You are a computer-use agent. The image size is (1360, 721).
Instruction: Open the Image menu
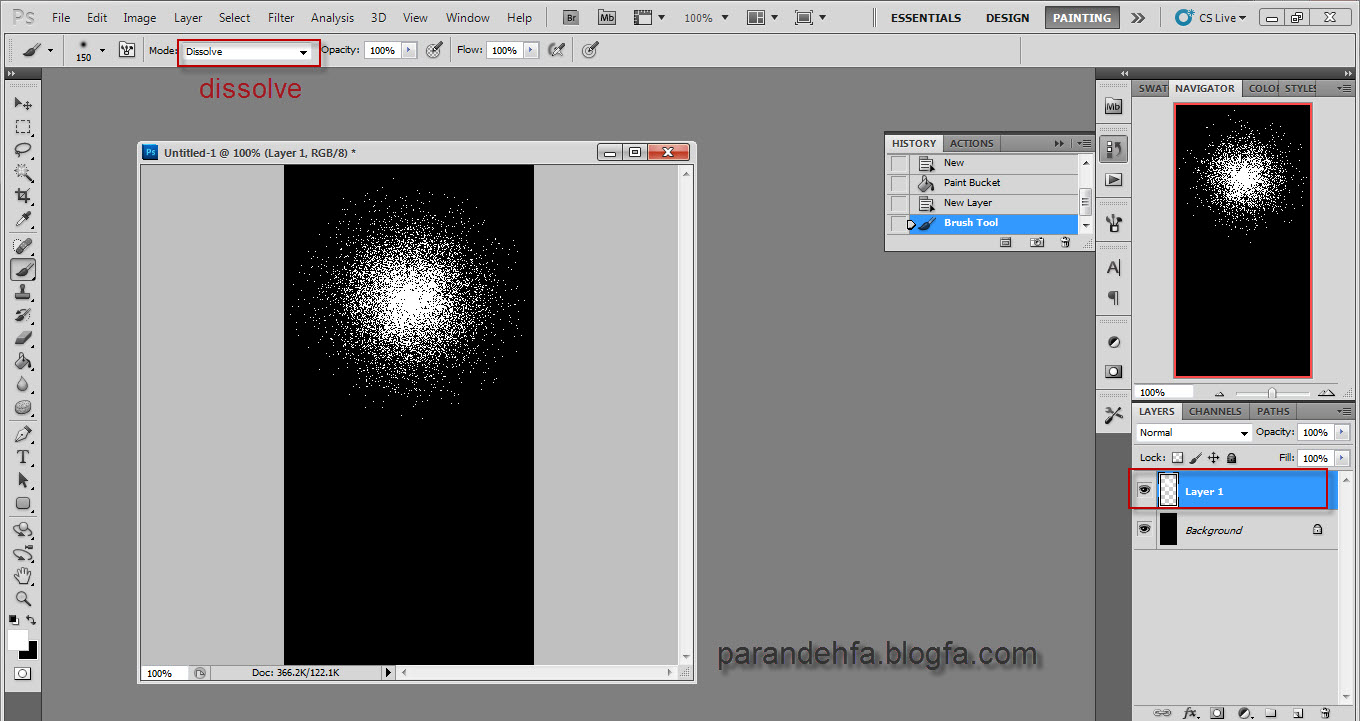(x=139, y=18)
